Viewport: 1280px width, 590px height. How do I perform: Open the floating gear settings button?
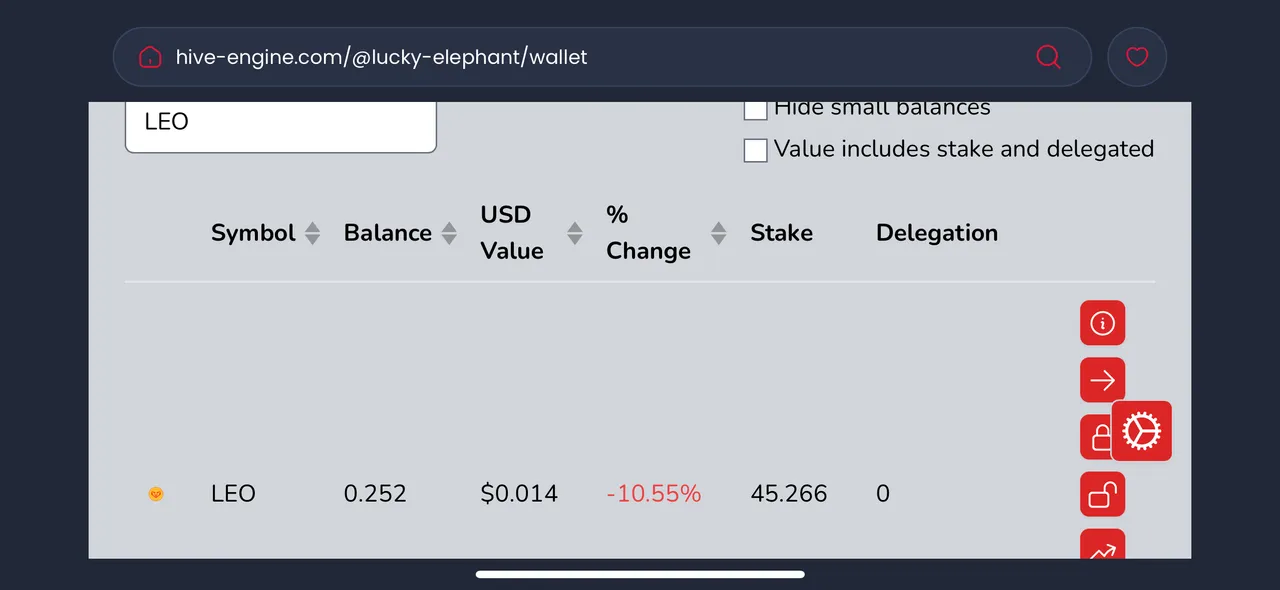(1142, 431)
